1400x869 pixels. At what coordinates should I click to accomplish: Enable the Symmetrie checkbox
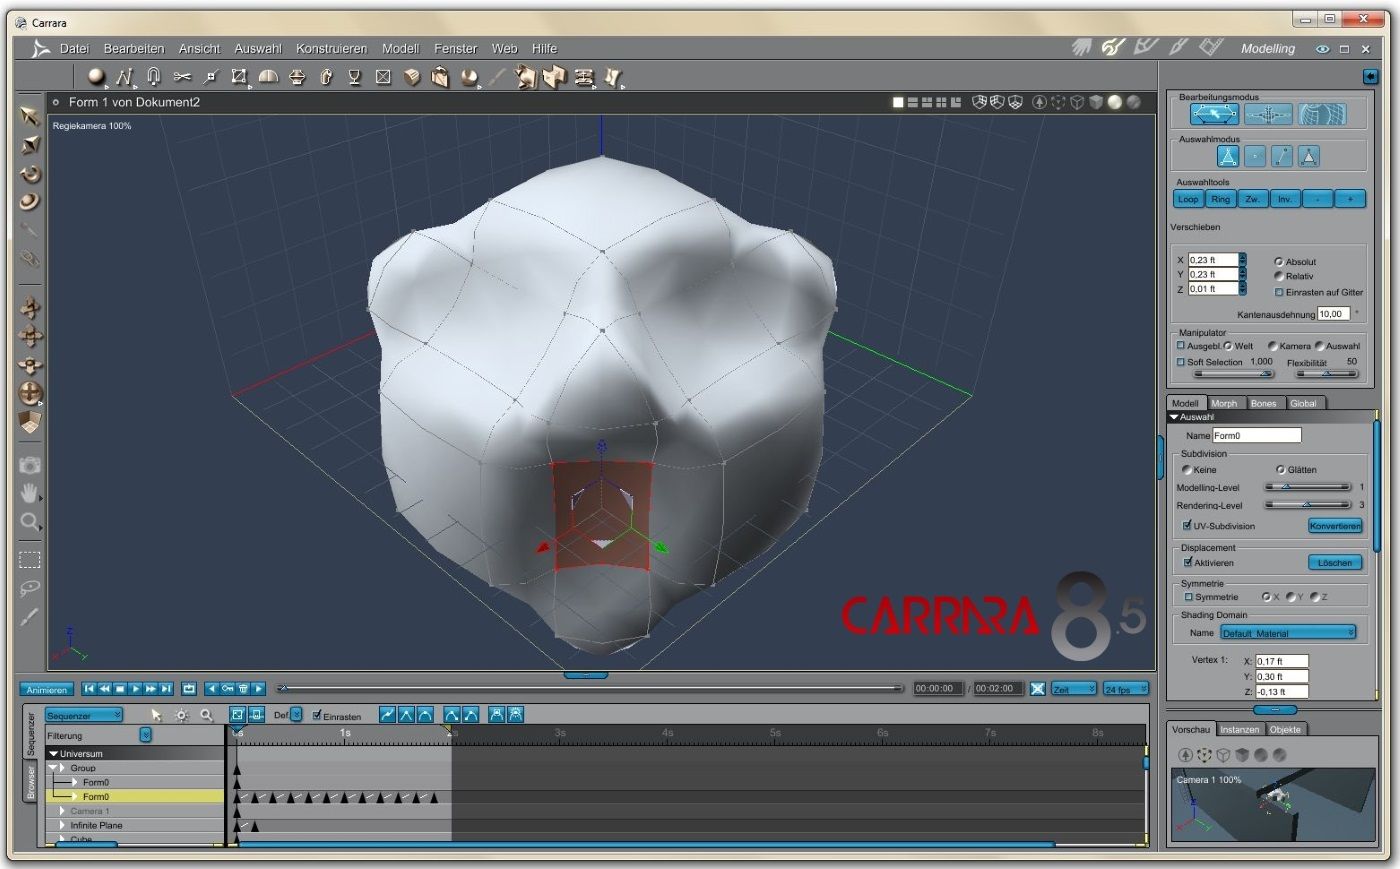click(1189, 597)
